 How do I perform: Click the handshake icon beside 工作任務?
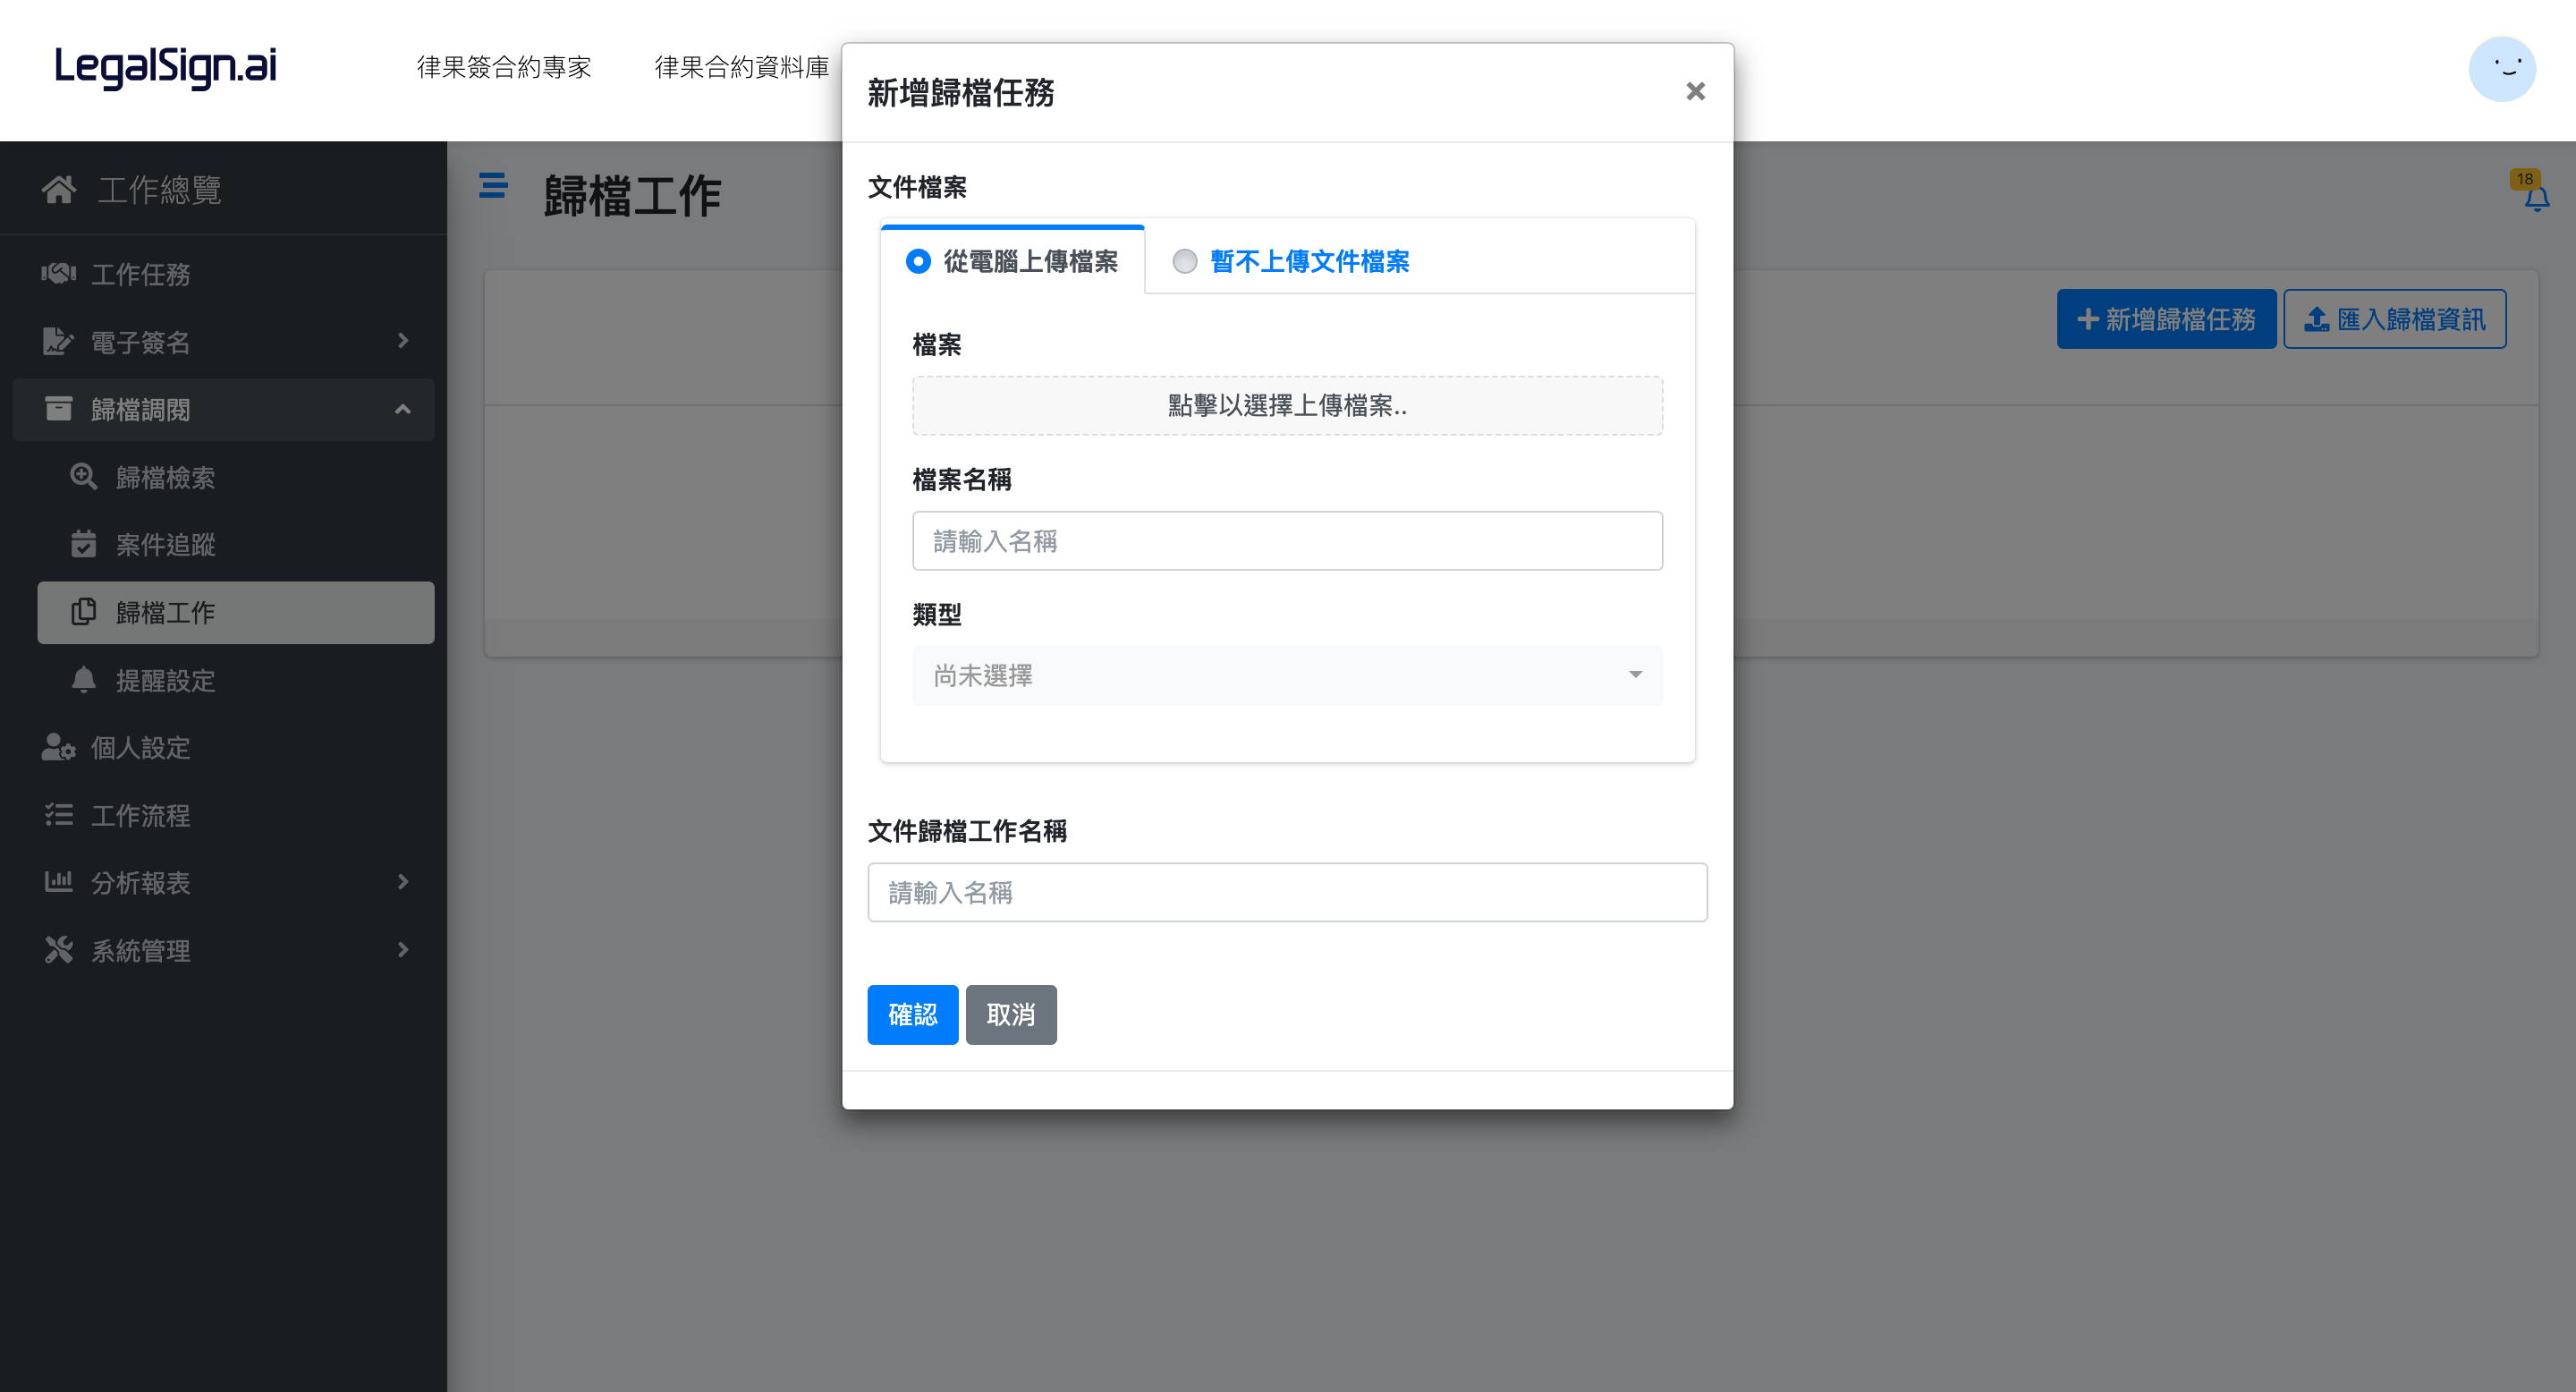point(58,273)
